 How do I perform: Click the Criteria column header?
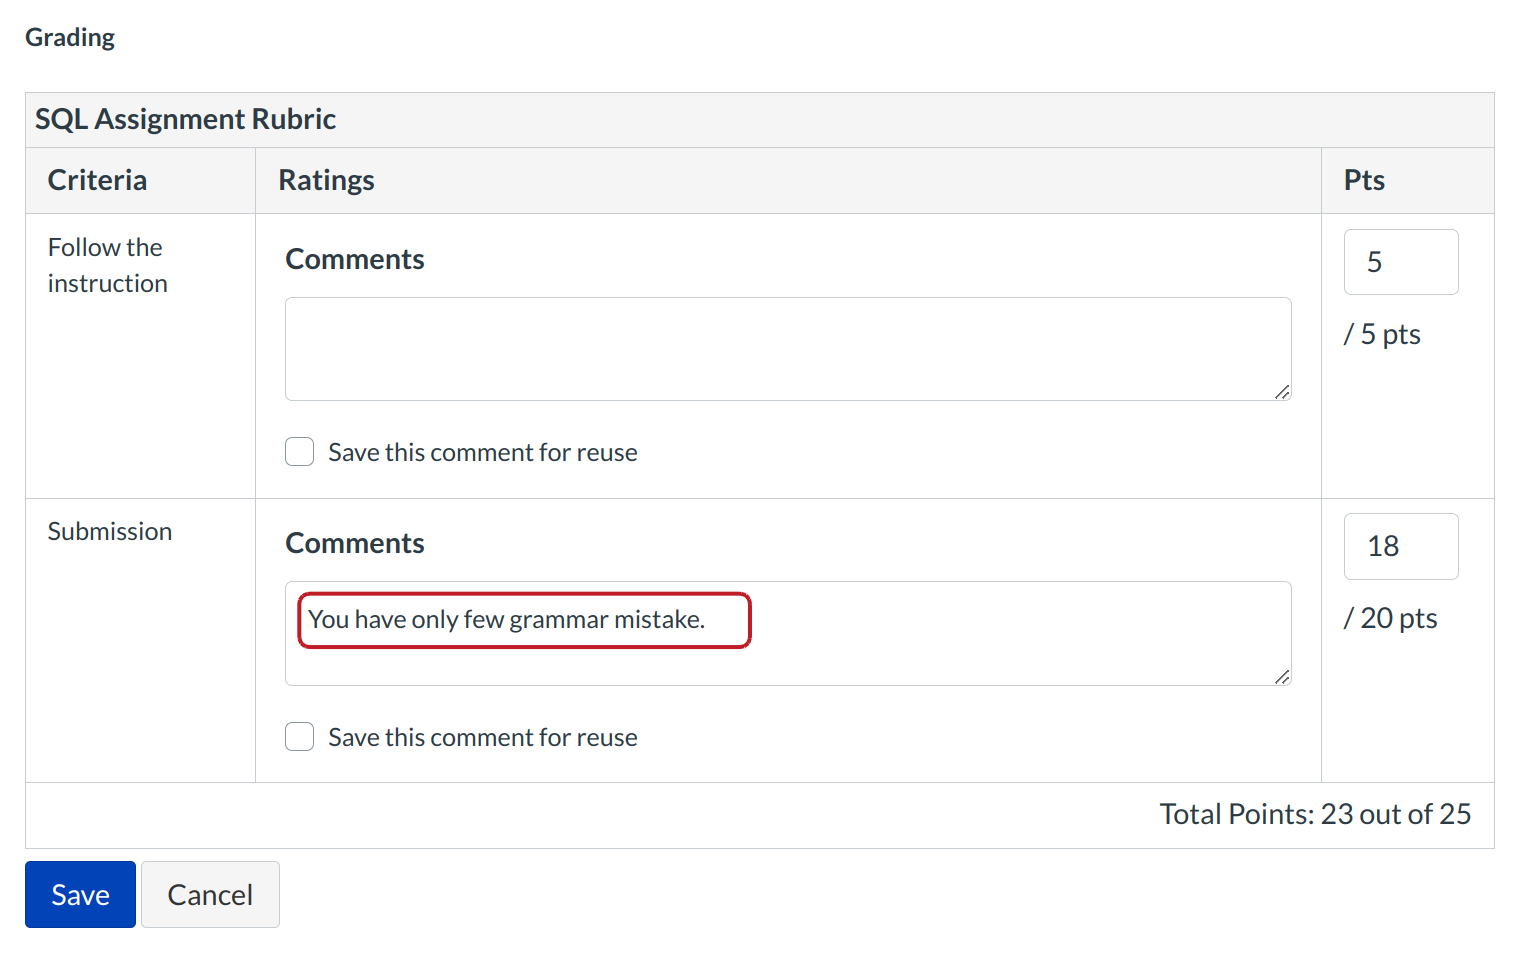(97, 180)
